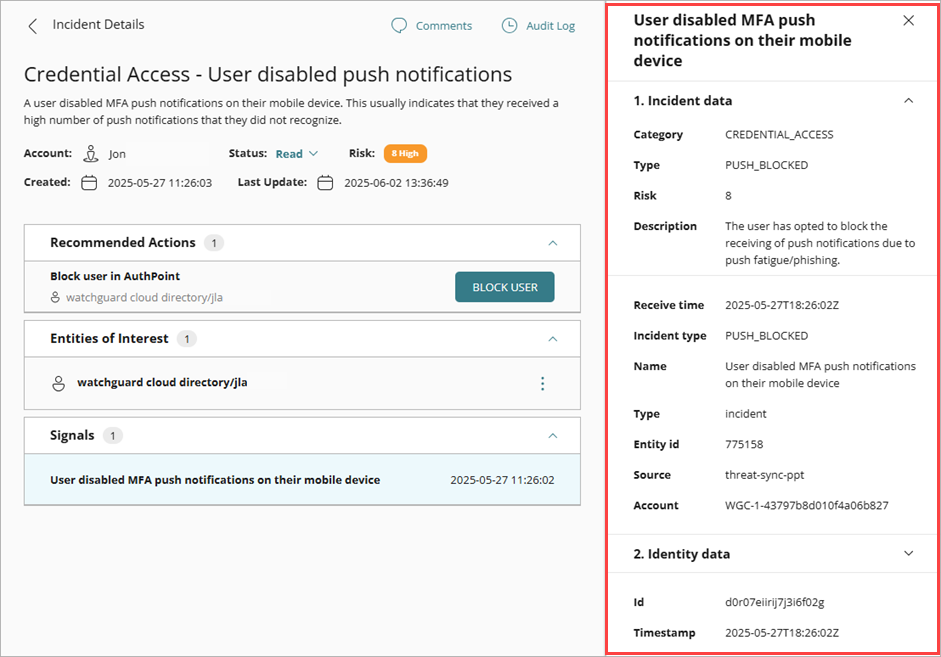The image size is (941, 657).
Task: Collapse the Signals section
Action: coord(553,435)
